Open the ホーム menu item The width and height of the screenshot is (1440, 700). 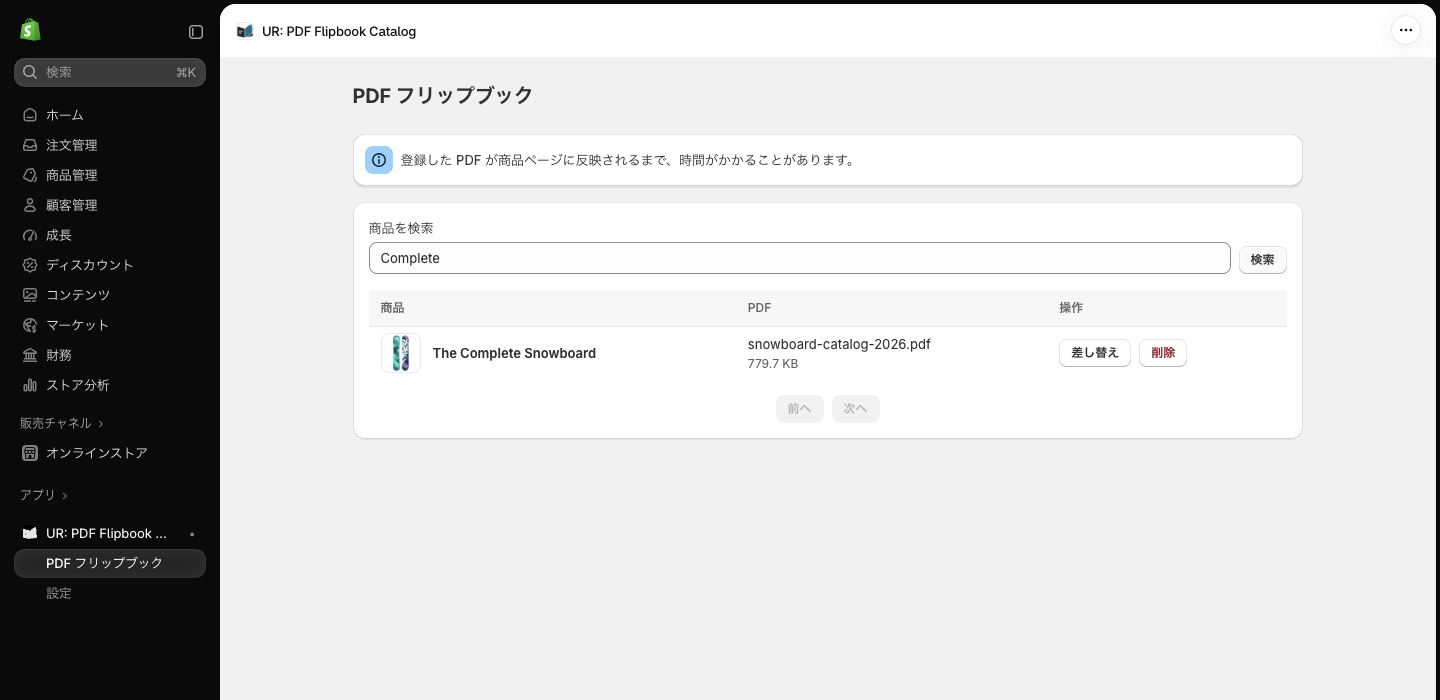[110, 115]
